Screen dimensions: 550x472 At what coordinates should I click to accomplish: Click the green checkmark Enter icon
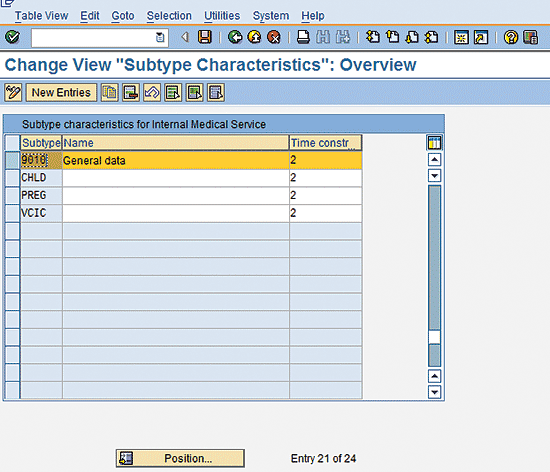pyautogui.click(x=13, y=37)
